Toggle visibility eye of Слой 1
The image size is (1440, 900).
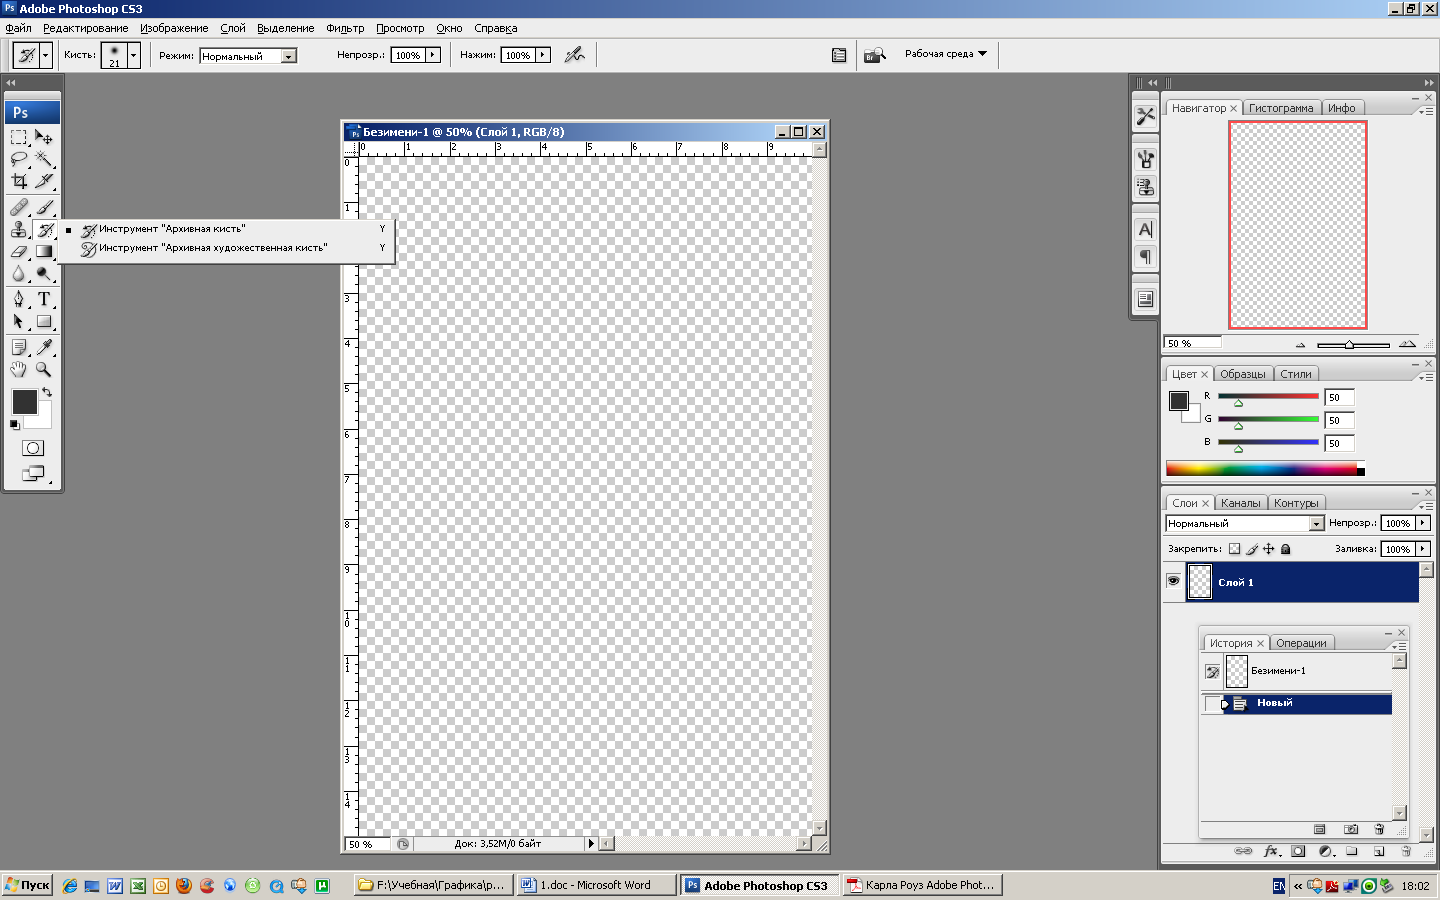pyautogui.click(x=1174, y=581)
